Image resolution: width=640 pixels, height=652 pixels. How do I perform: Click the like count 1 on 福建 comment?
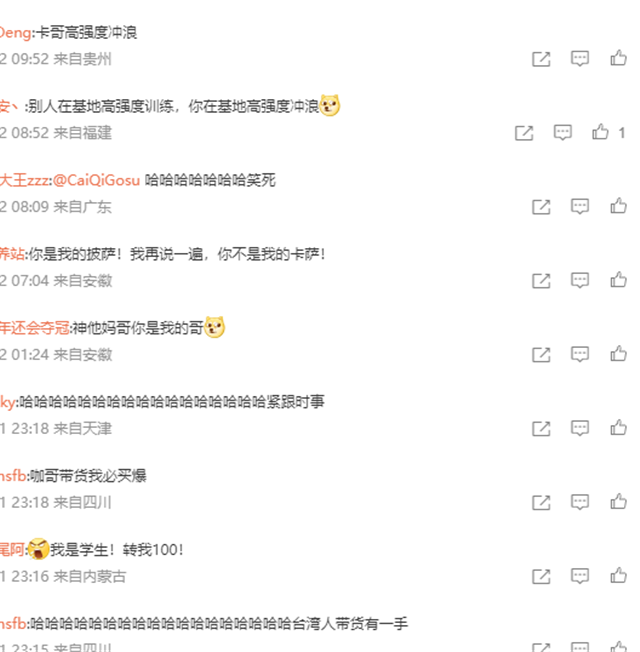[622, 133]
